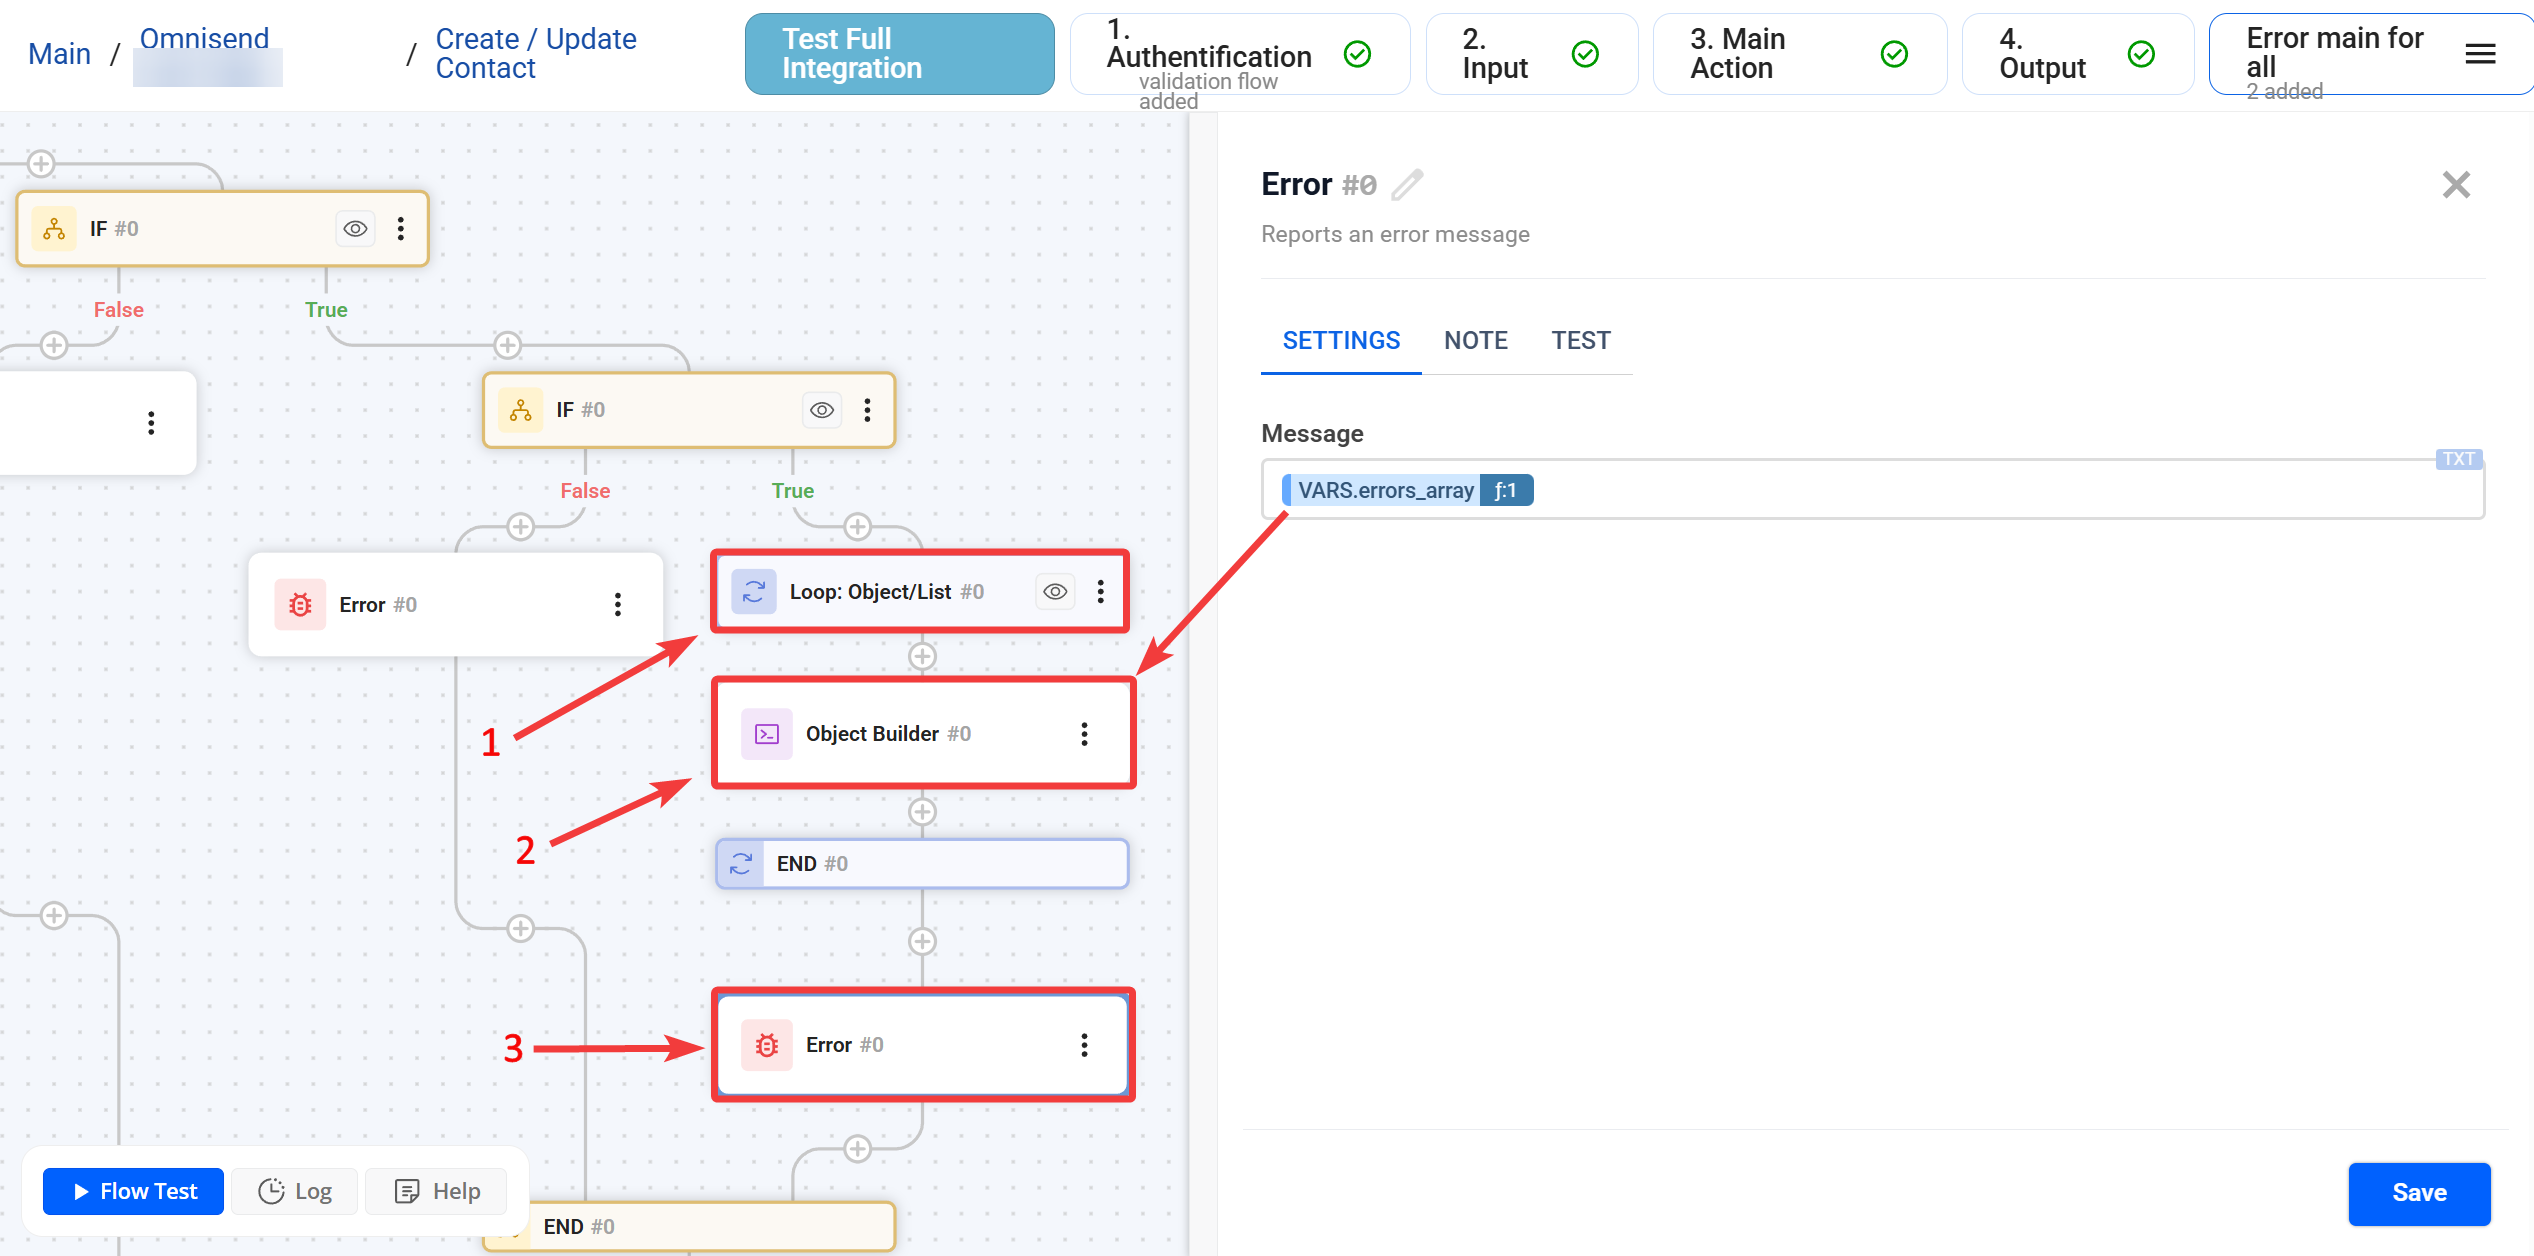Screen dimensions: 2534x1256
Task: Open three-dot menu on left Error #0 node
Action: point(618,605)
